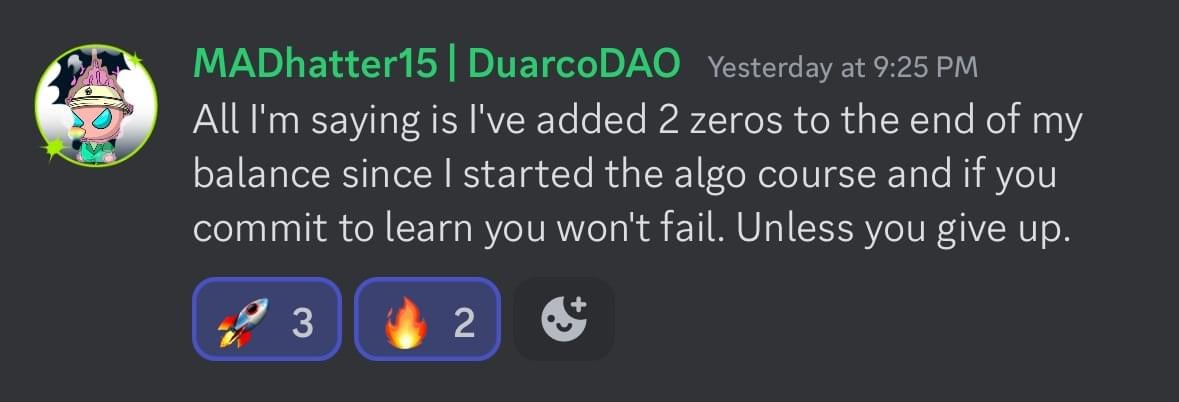
Task: Toggle the rocket emoji reaction
Action: click(x=267, y=319)
